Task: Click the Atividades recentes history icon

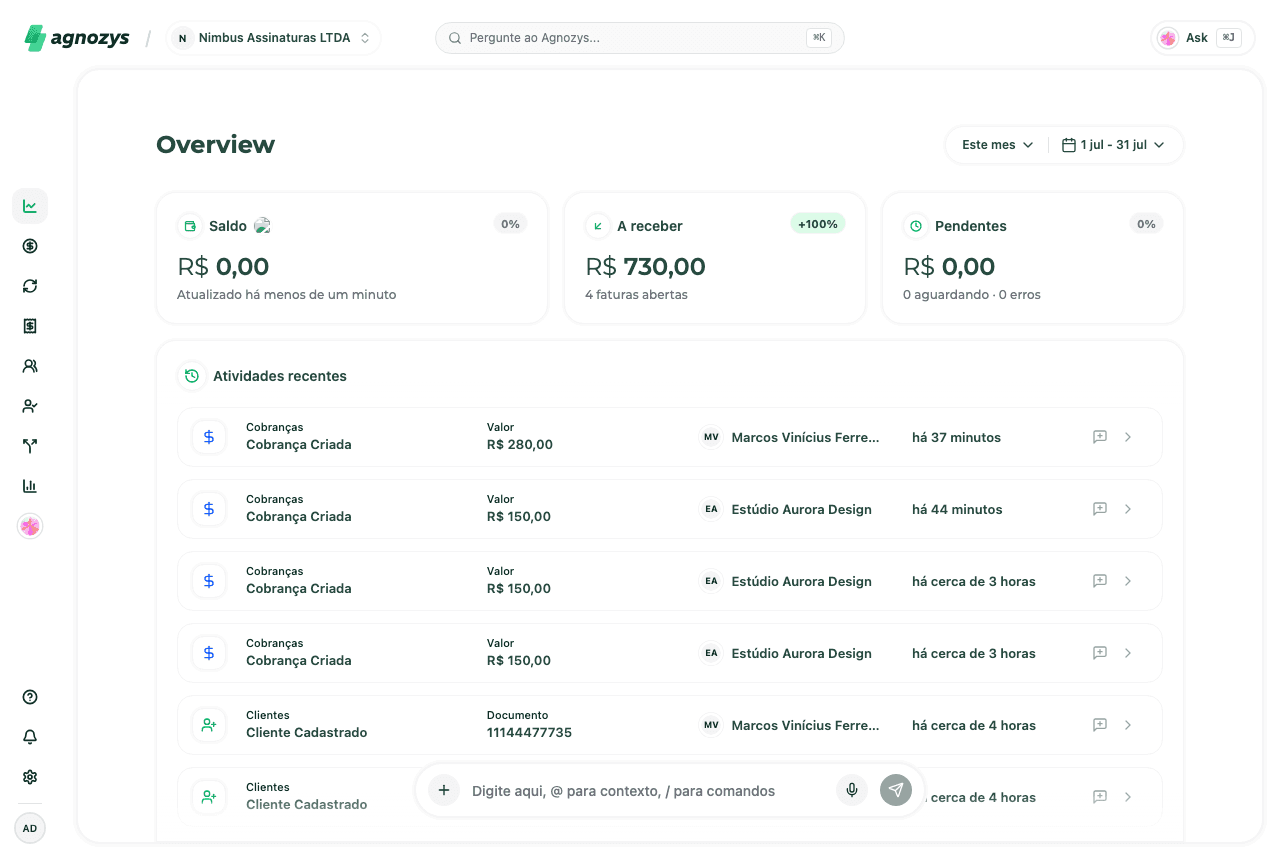Action: pyautogui.click(x=191, y=376)
